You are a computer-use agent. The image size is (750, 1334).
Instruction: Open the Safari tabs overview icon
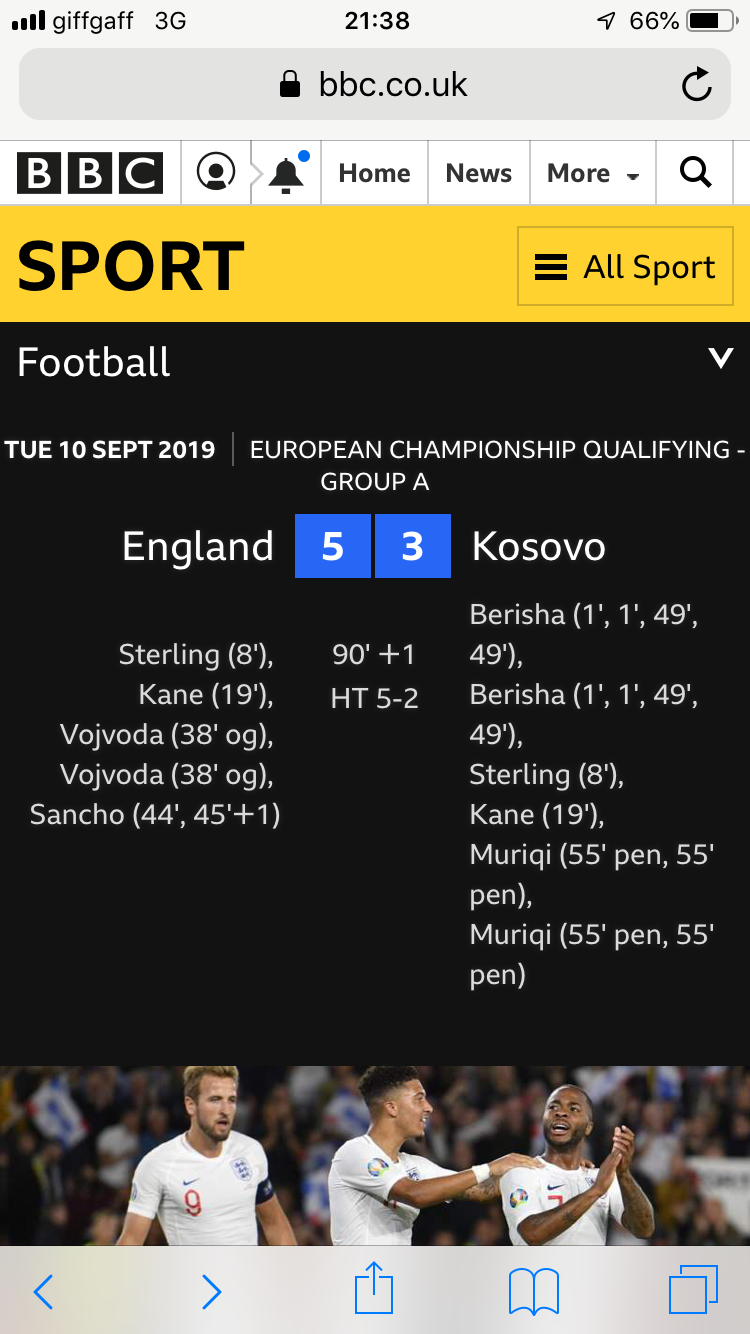[x=693, y=1289]
